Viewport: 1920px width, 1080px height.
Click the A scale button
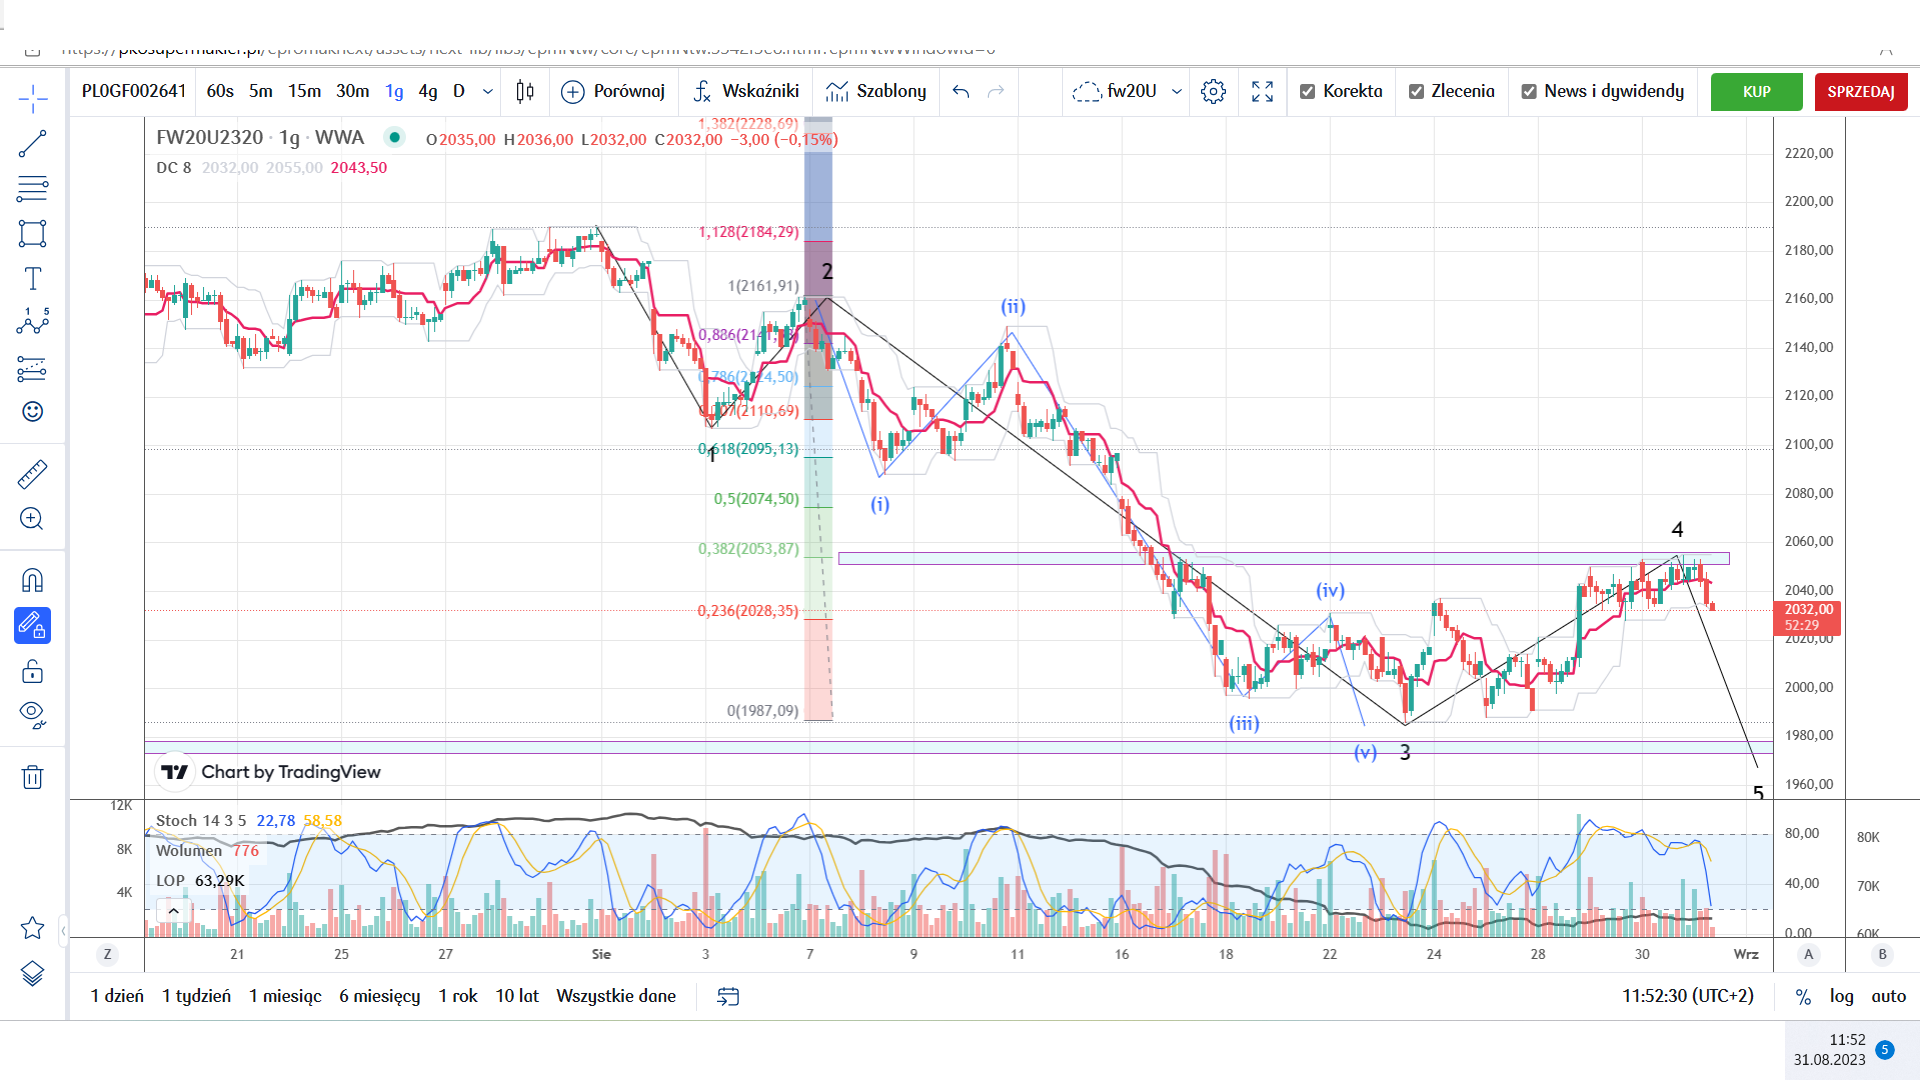click(x=1808, y=954)
